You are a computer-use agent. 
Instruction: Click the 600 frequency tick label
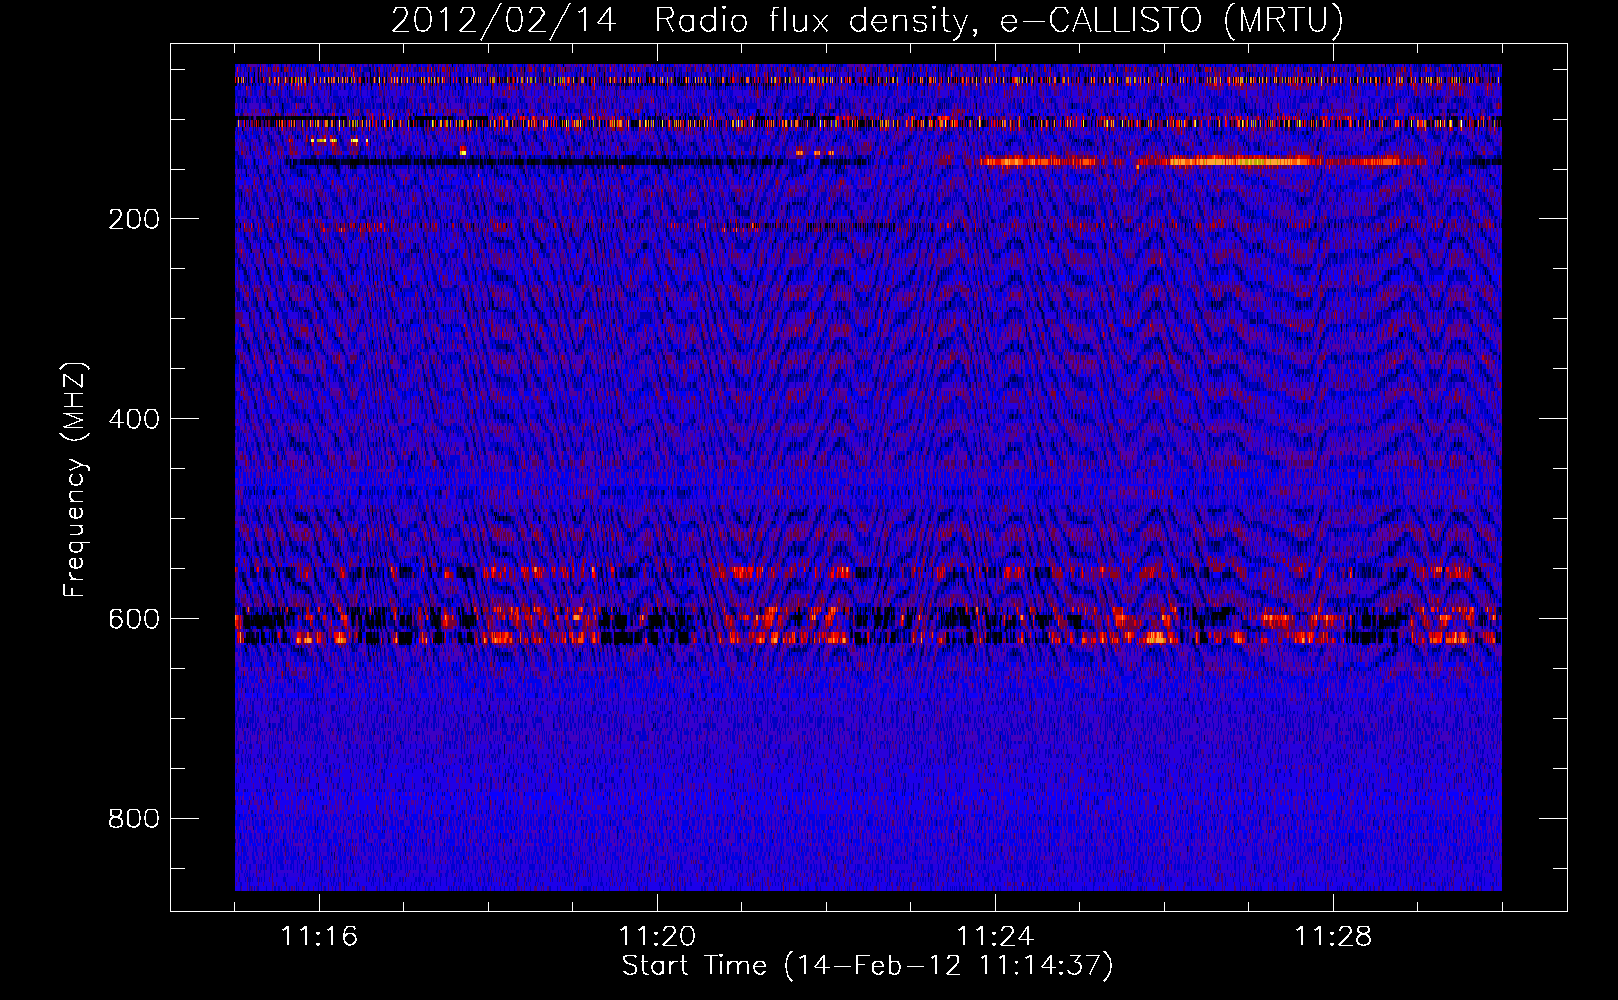point(134,619)
